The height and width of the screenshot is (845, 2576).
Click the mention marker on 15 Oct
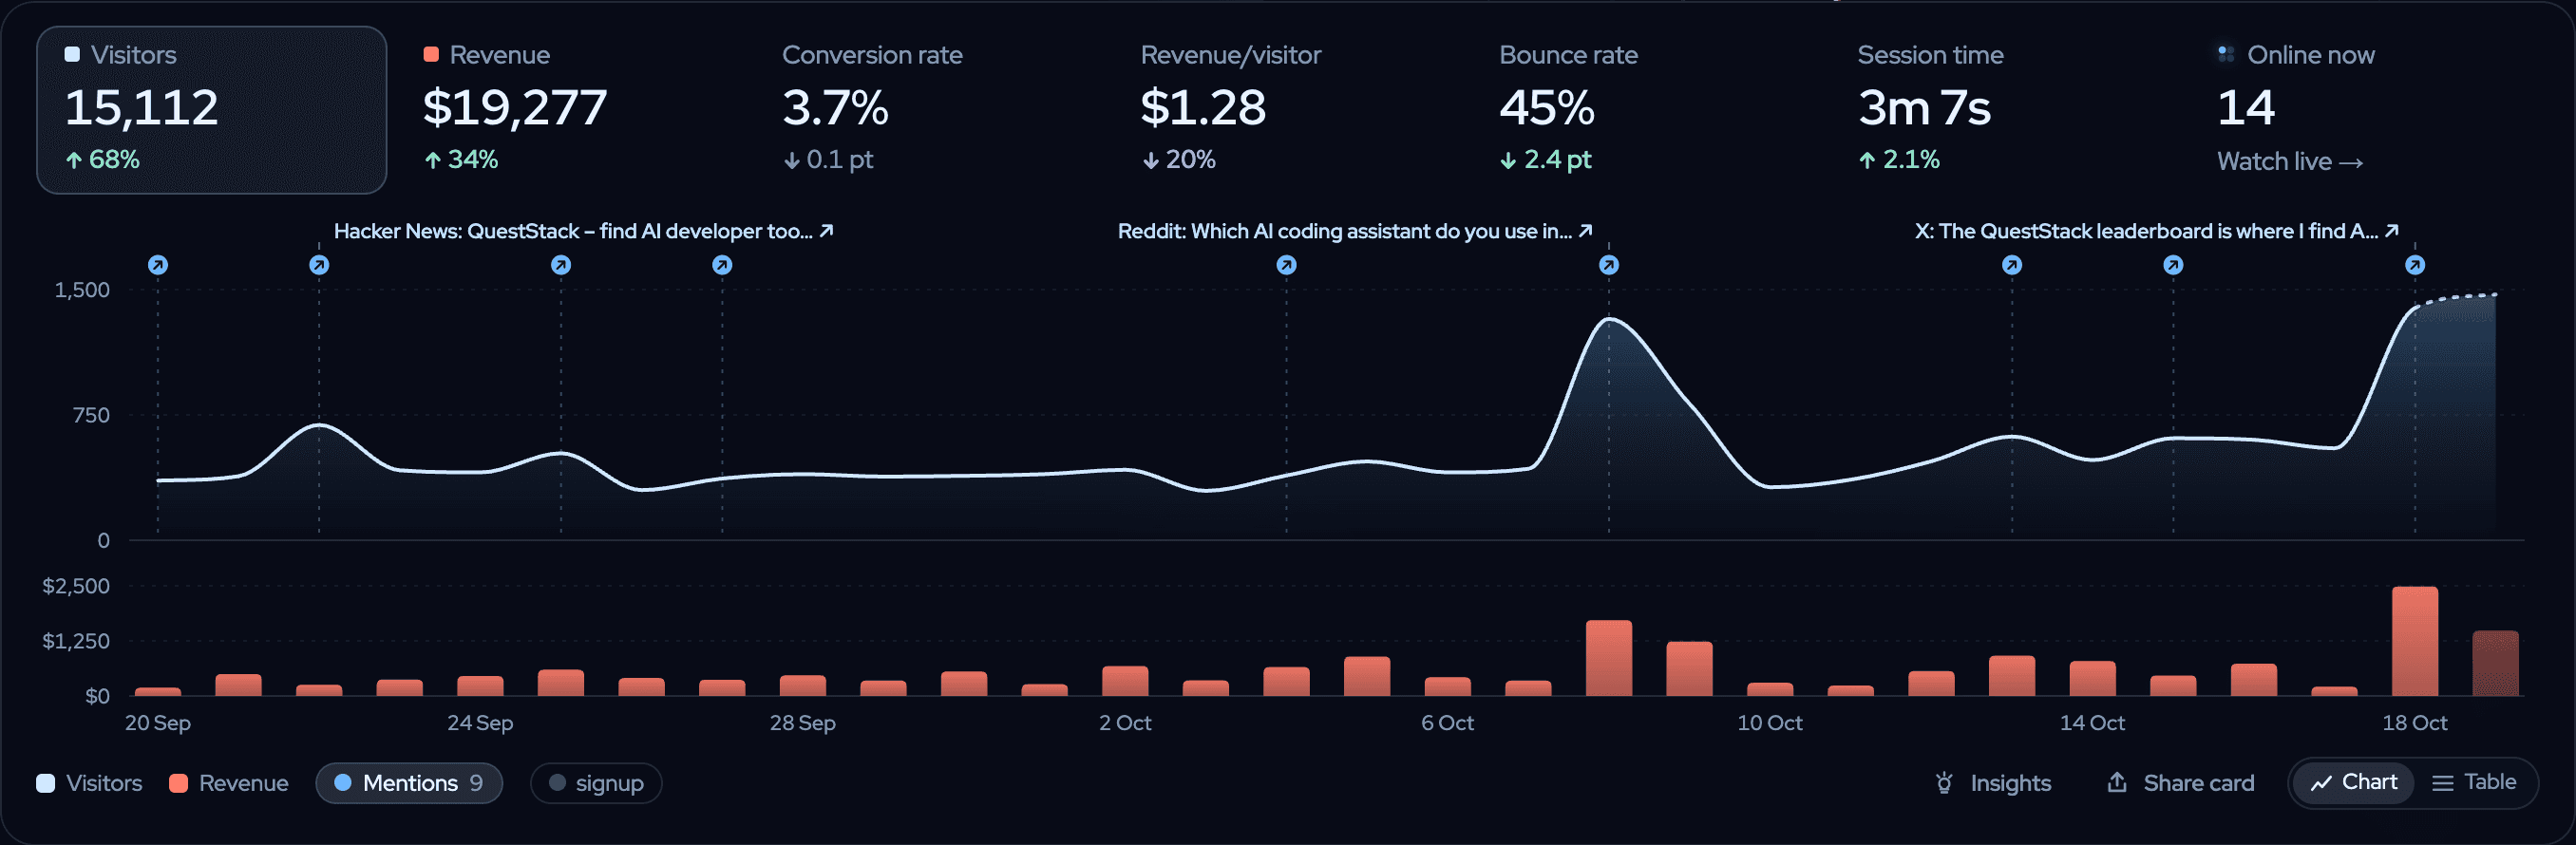pos(2173,265)
